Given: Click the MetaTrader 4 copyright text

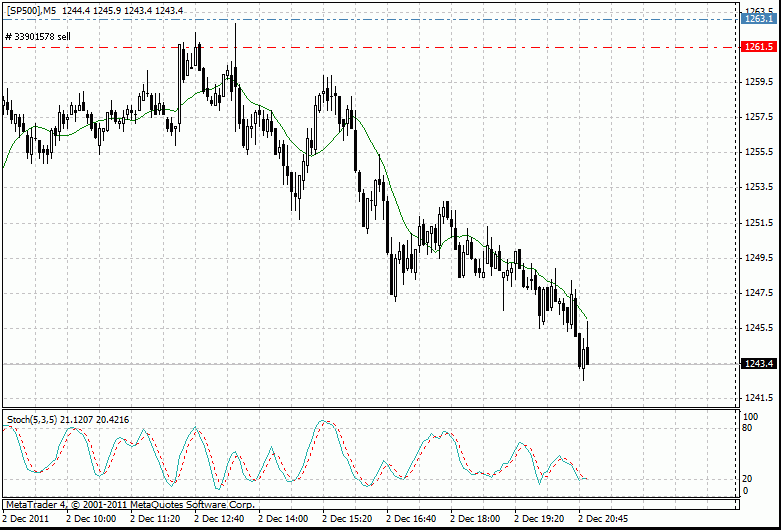Looking at the screenshot, I should click(130, 505).
